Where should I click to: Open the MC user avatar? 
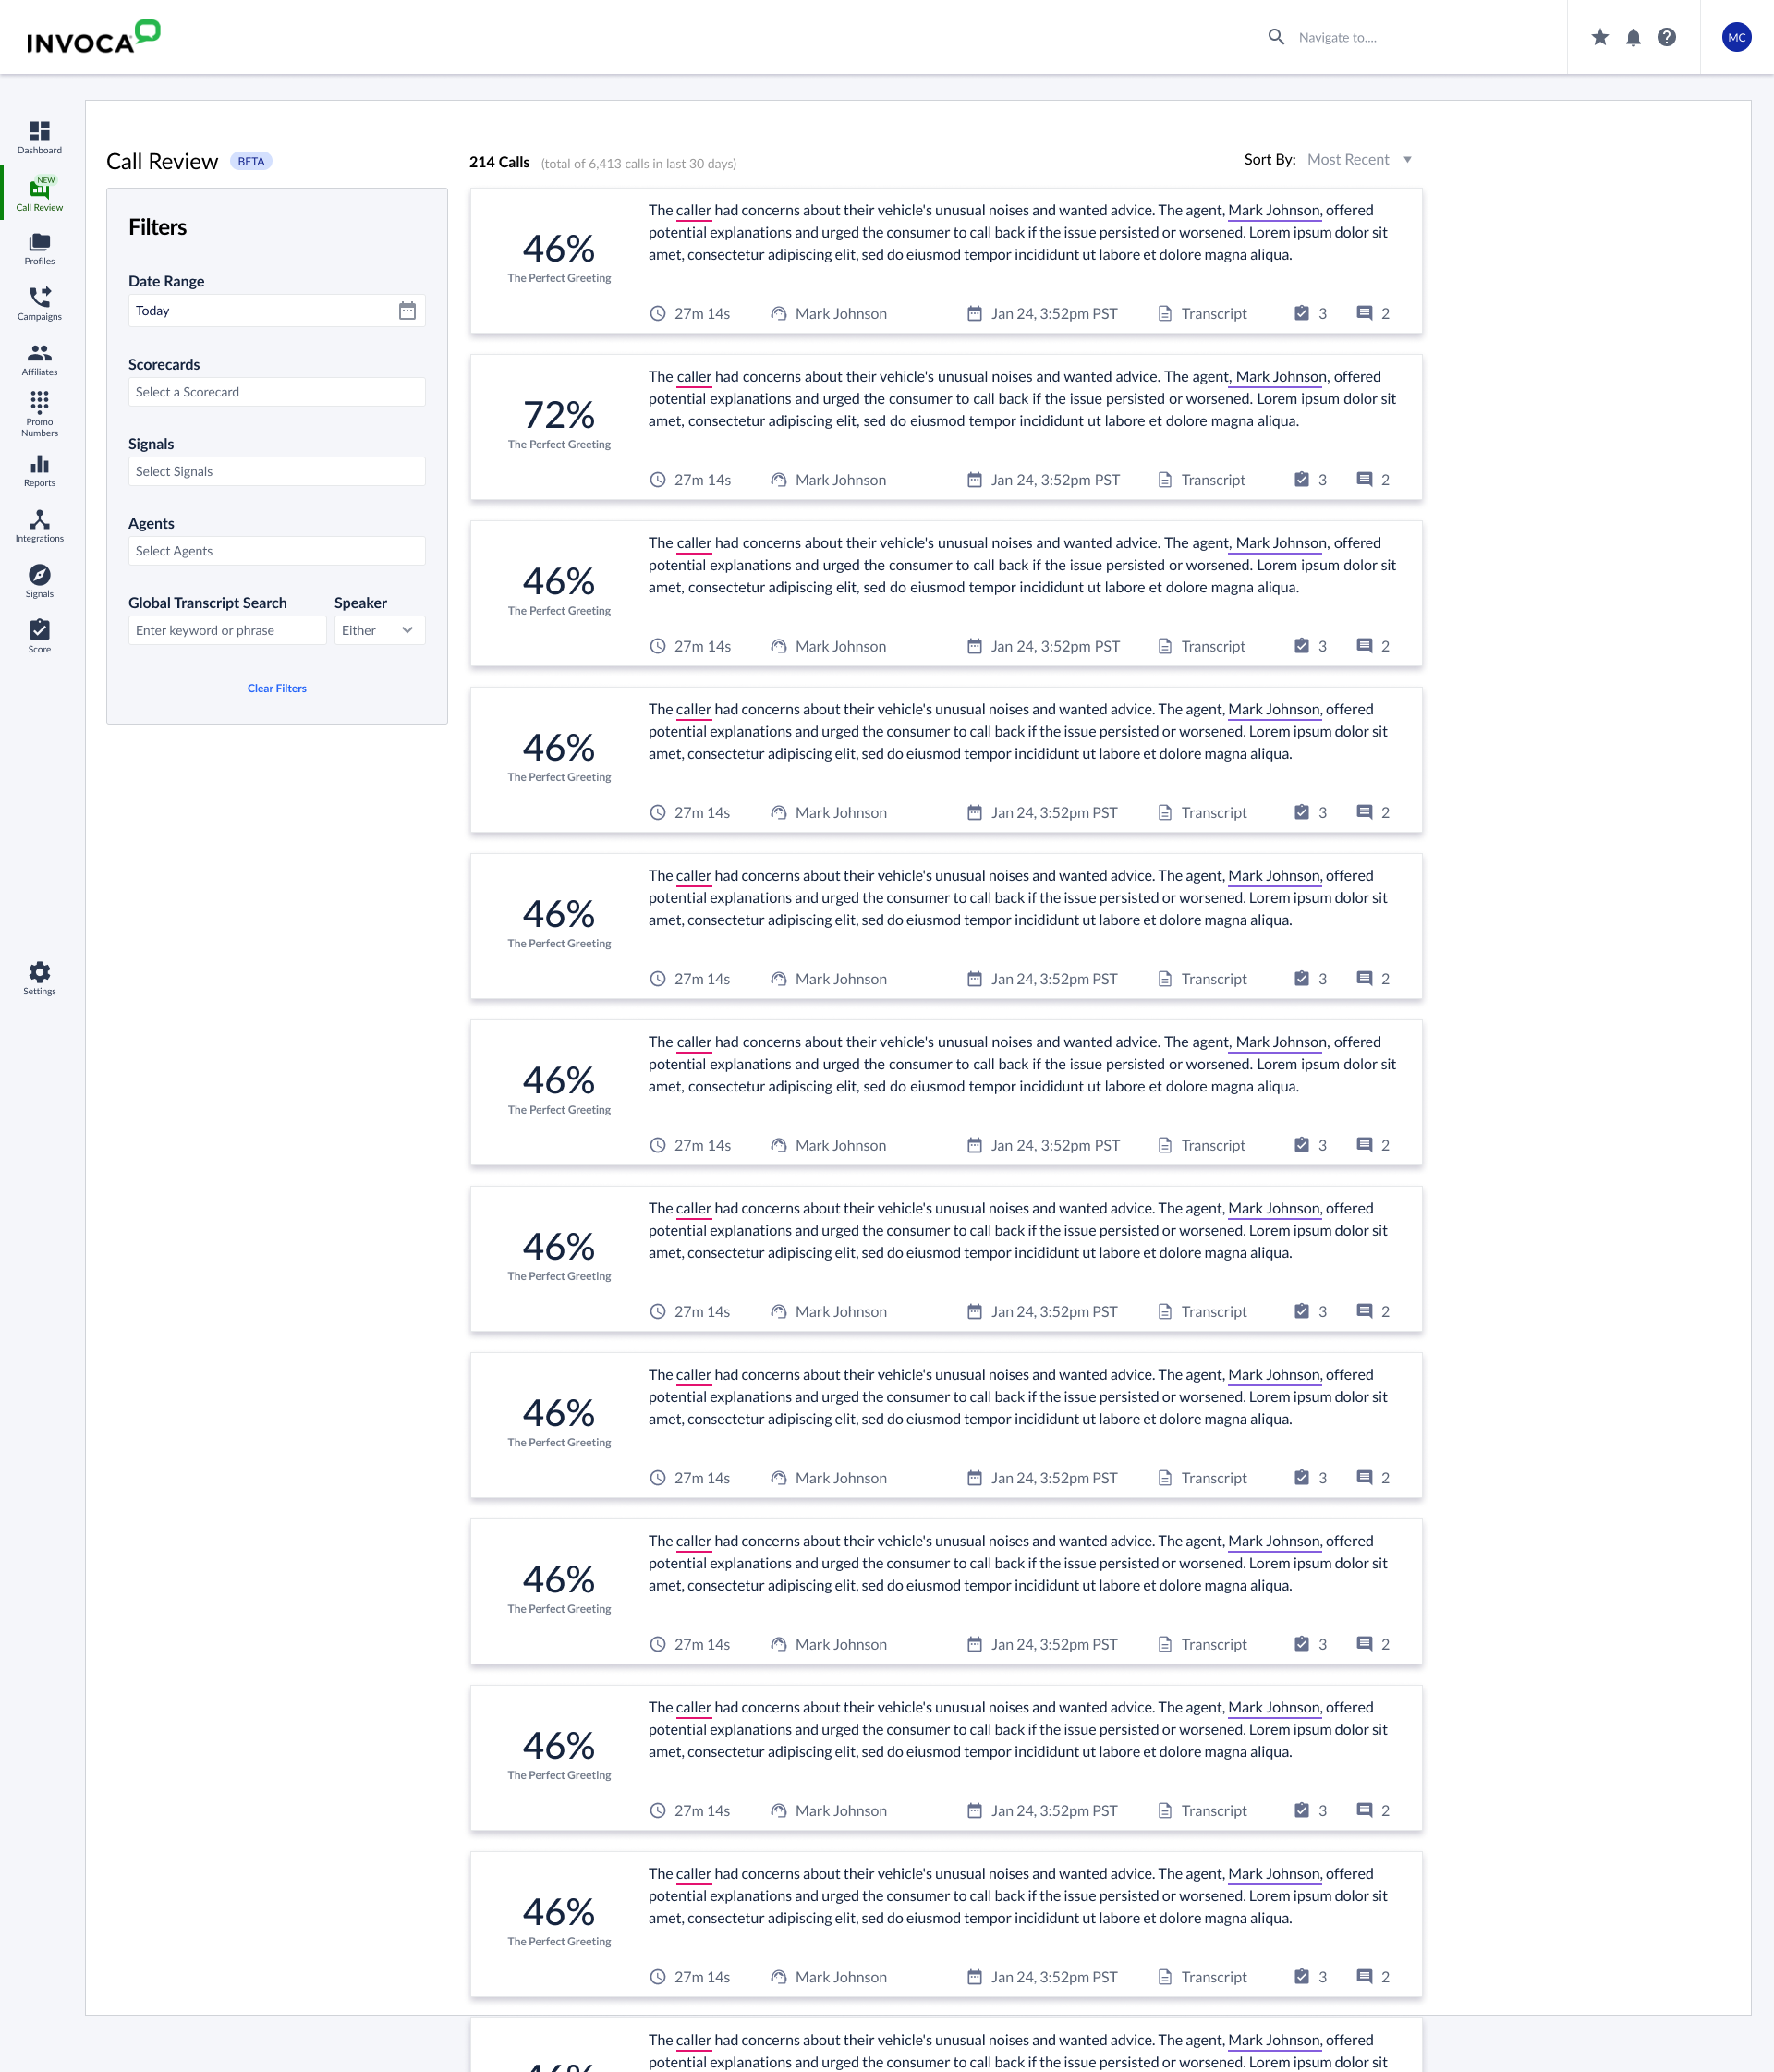(x=1736, y=37)
